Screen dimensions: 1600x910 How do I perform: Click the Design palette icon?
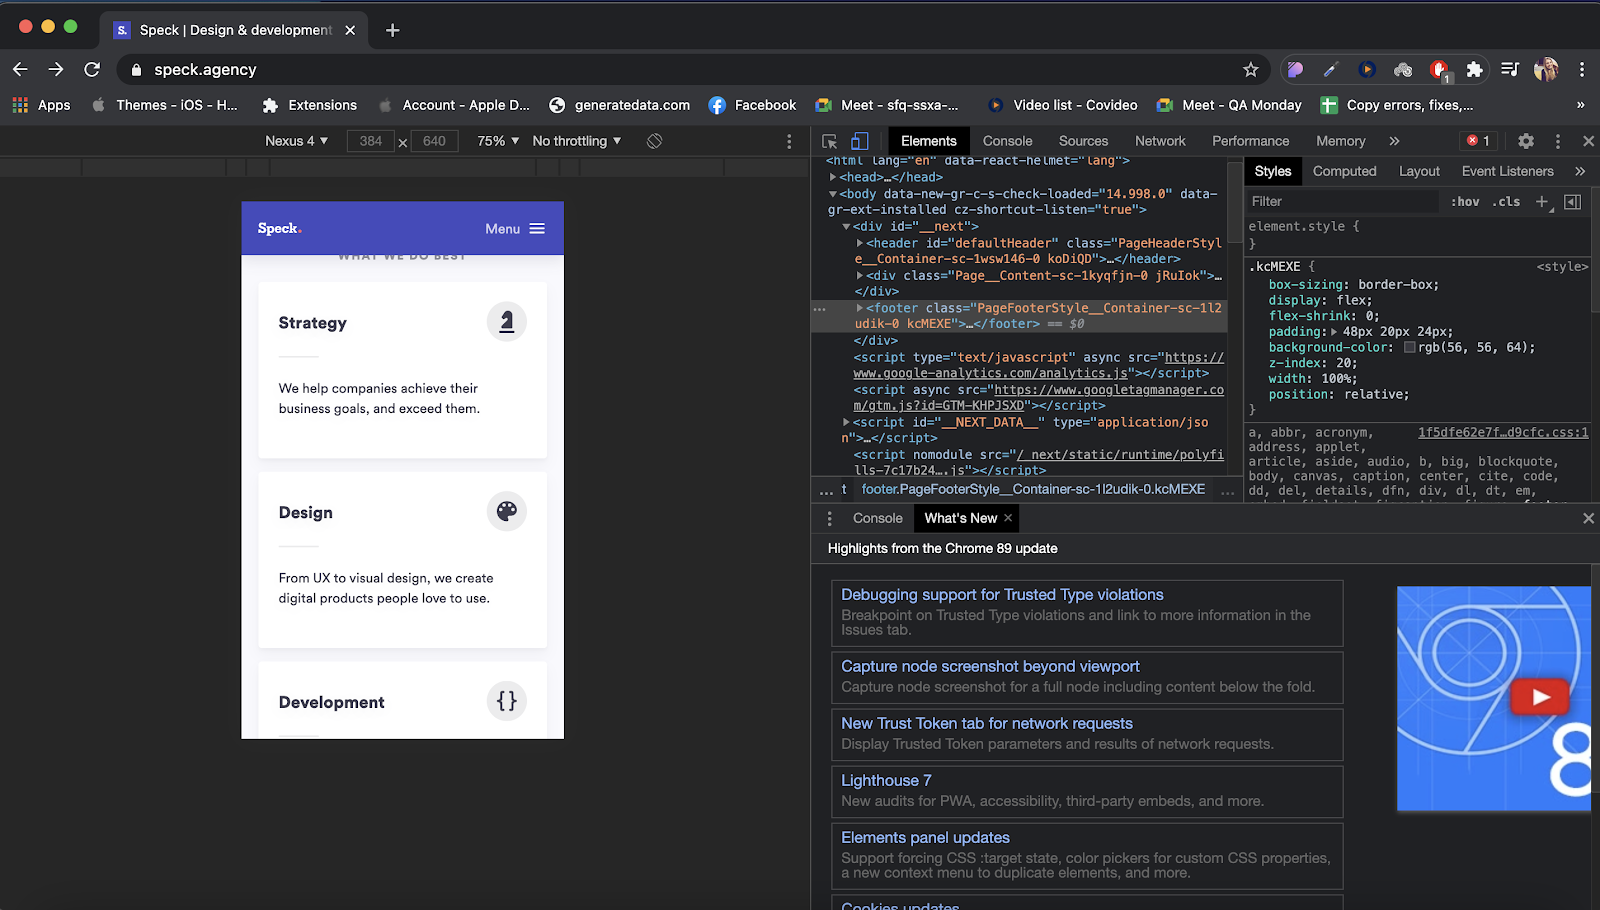tap(507, 511)
